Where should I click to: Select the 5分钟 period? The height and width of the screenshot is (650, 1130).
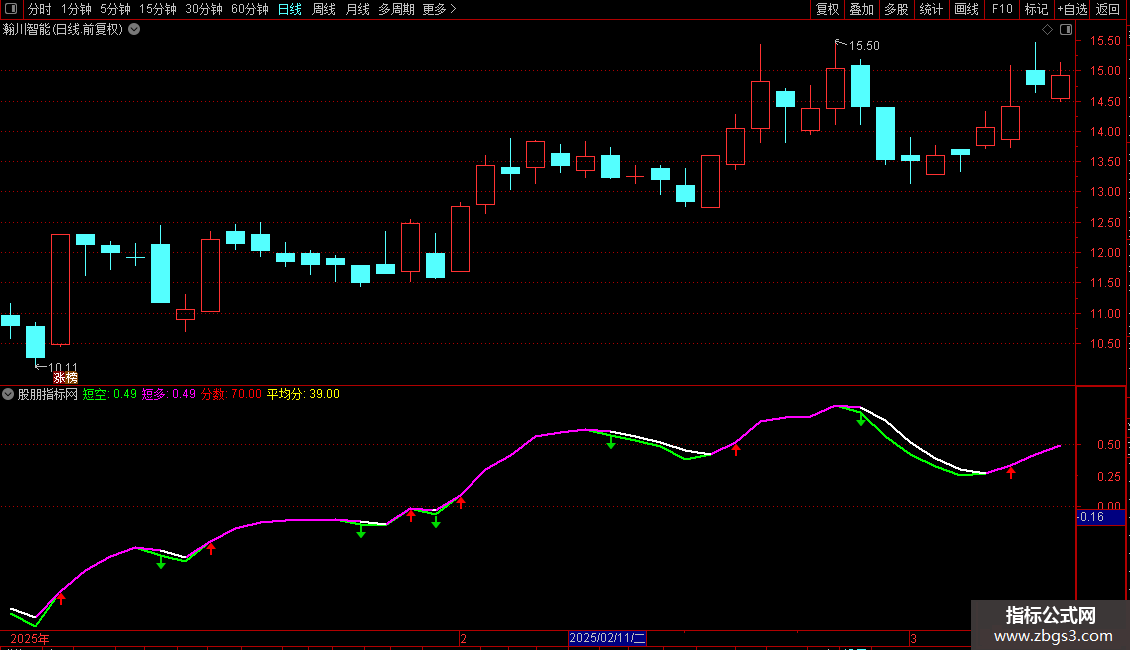pos(115,9)
